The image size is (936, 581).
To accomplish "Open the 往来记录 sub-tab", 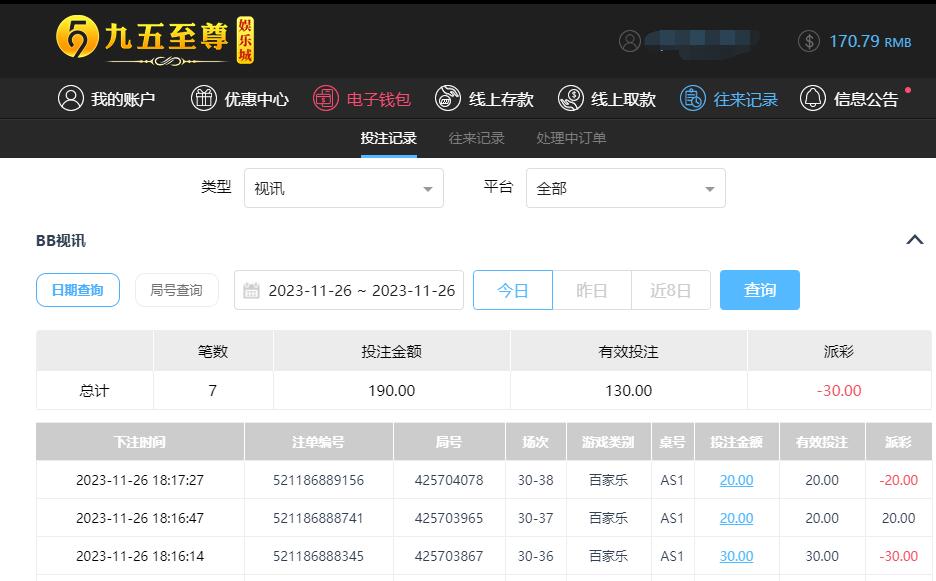I will pos(476,138).
